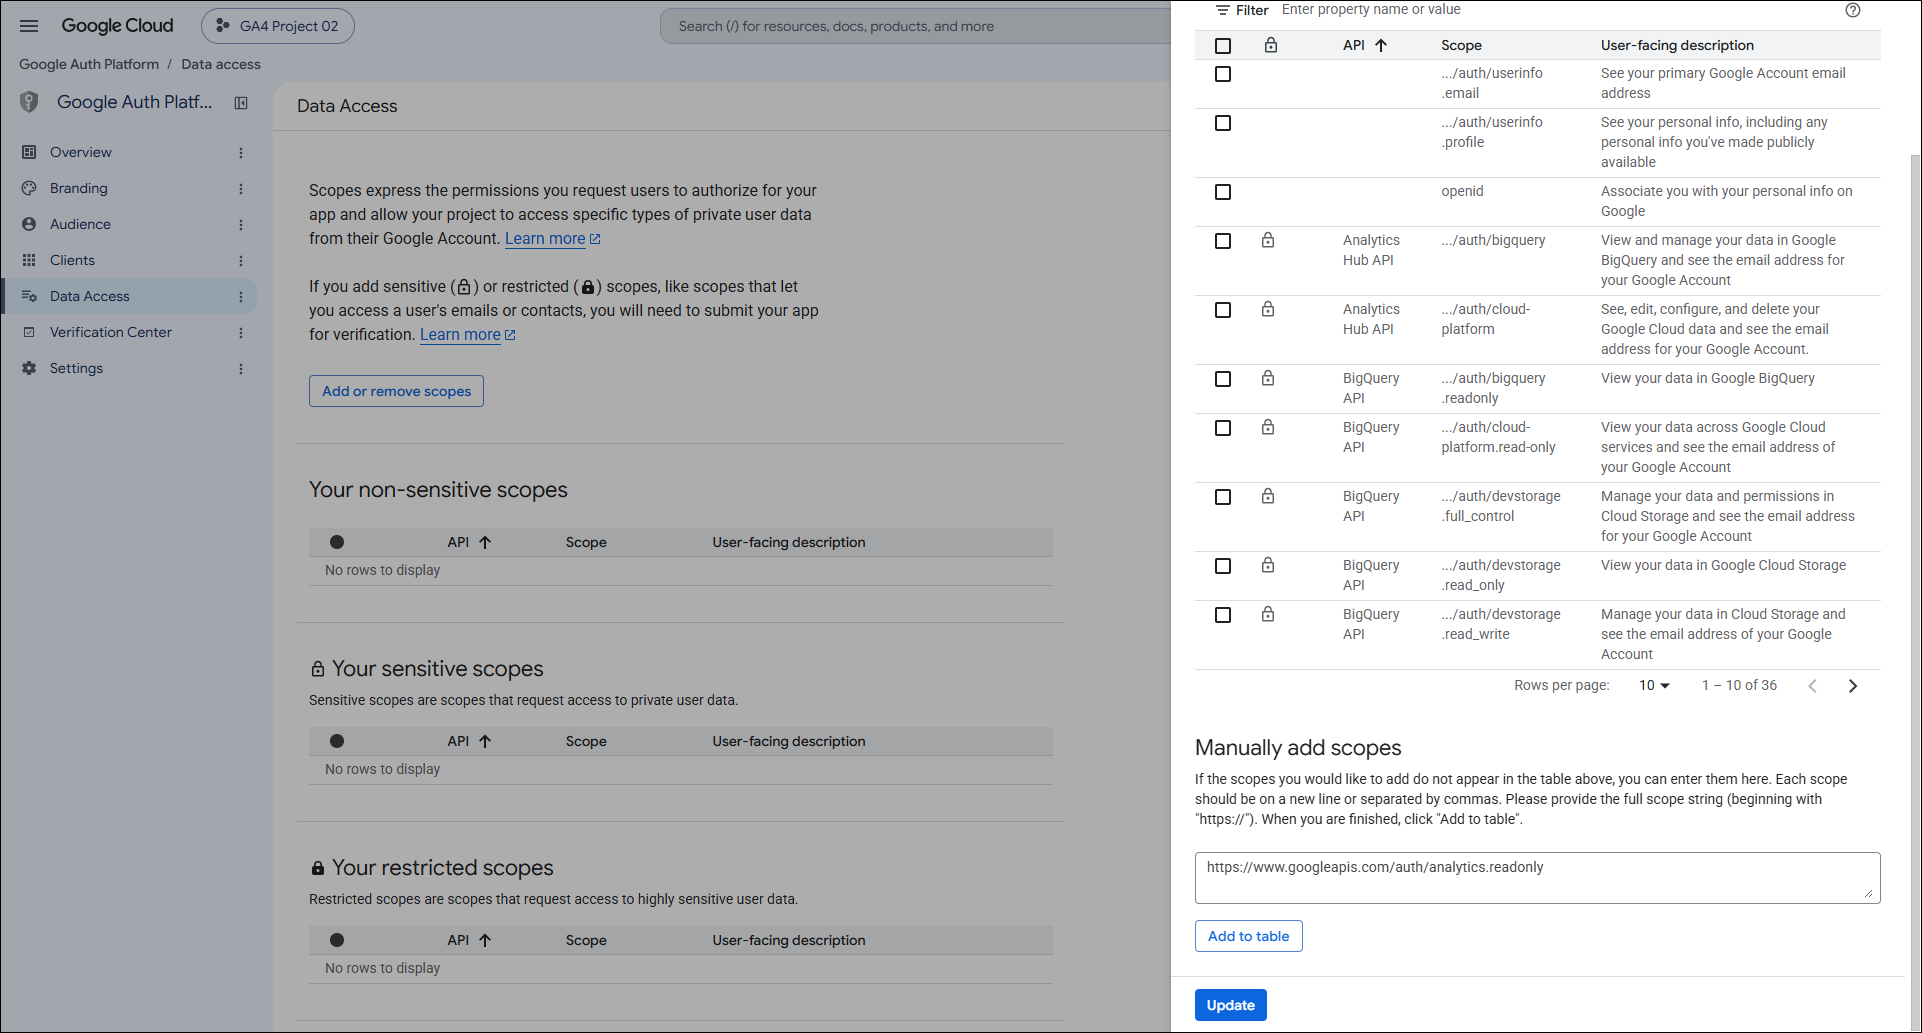1922x1033 pixels.
Task: Sort non-sensitive scopes by API arrow
Action: pyautogui.click(x=485, y=542)
